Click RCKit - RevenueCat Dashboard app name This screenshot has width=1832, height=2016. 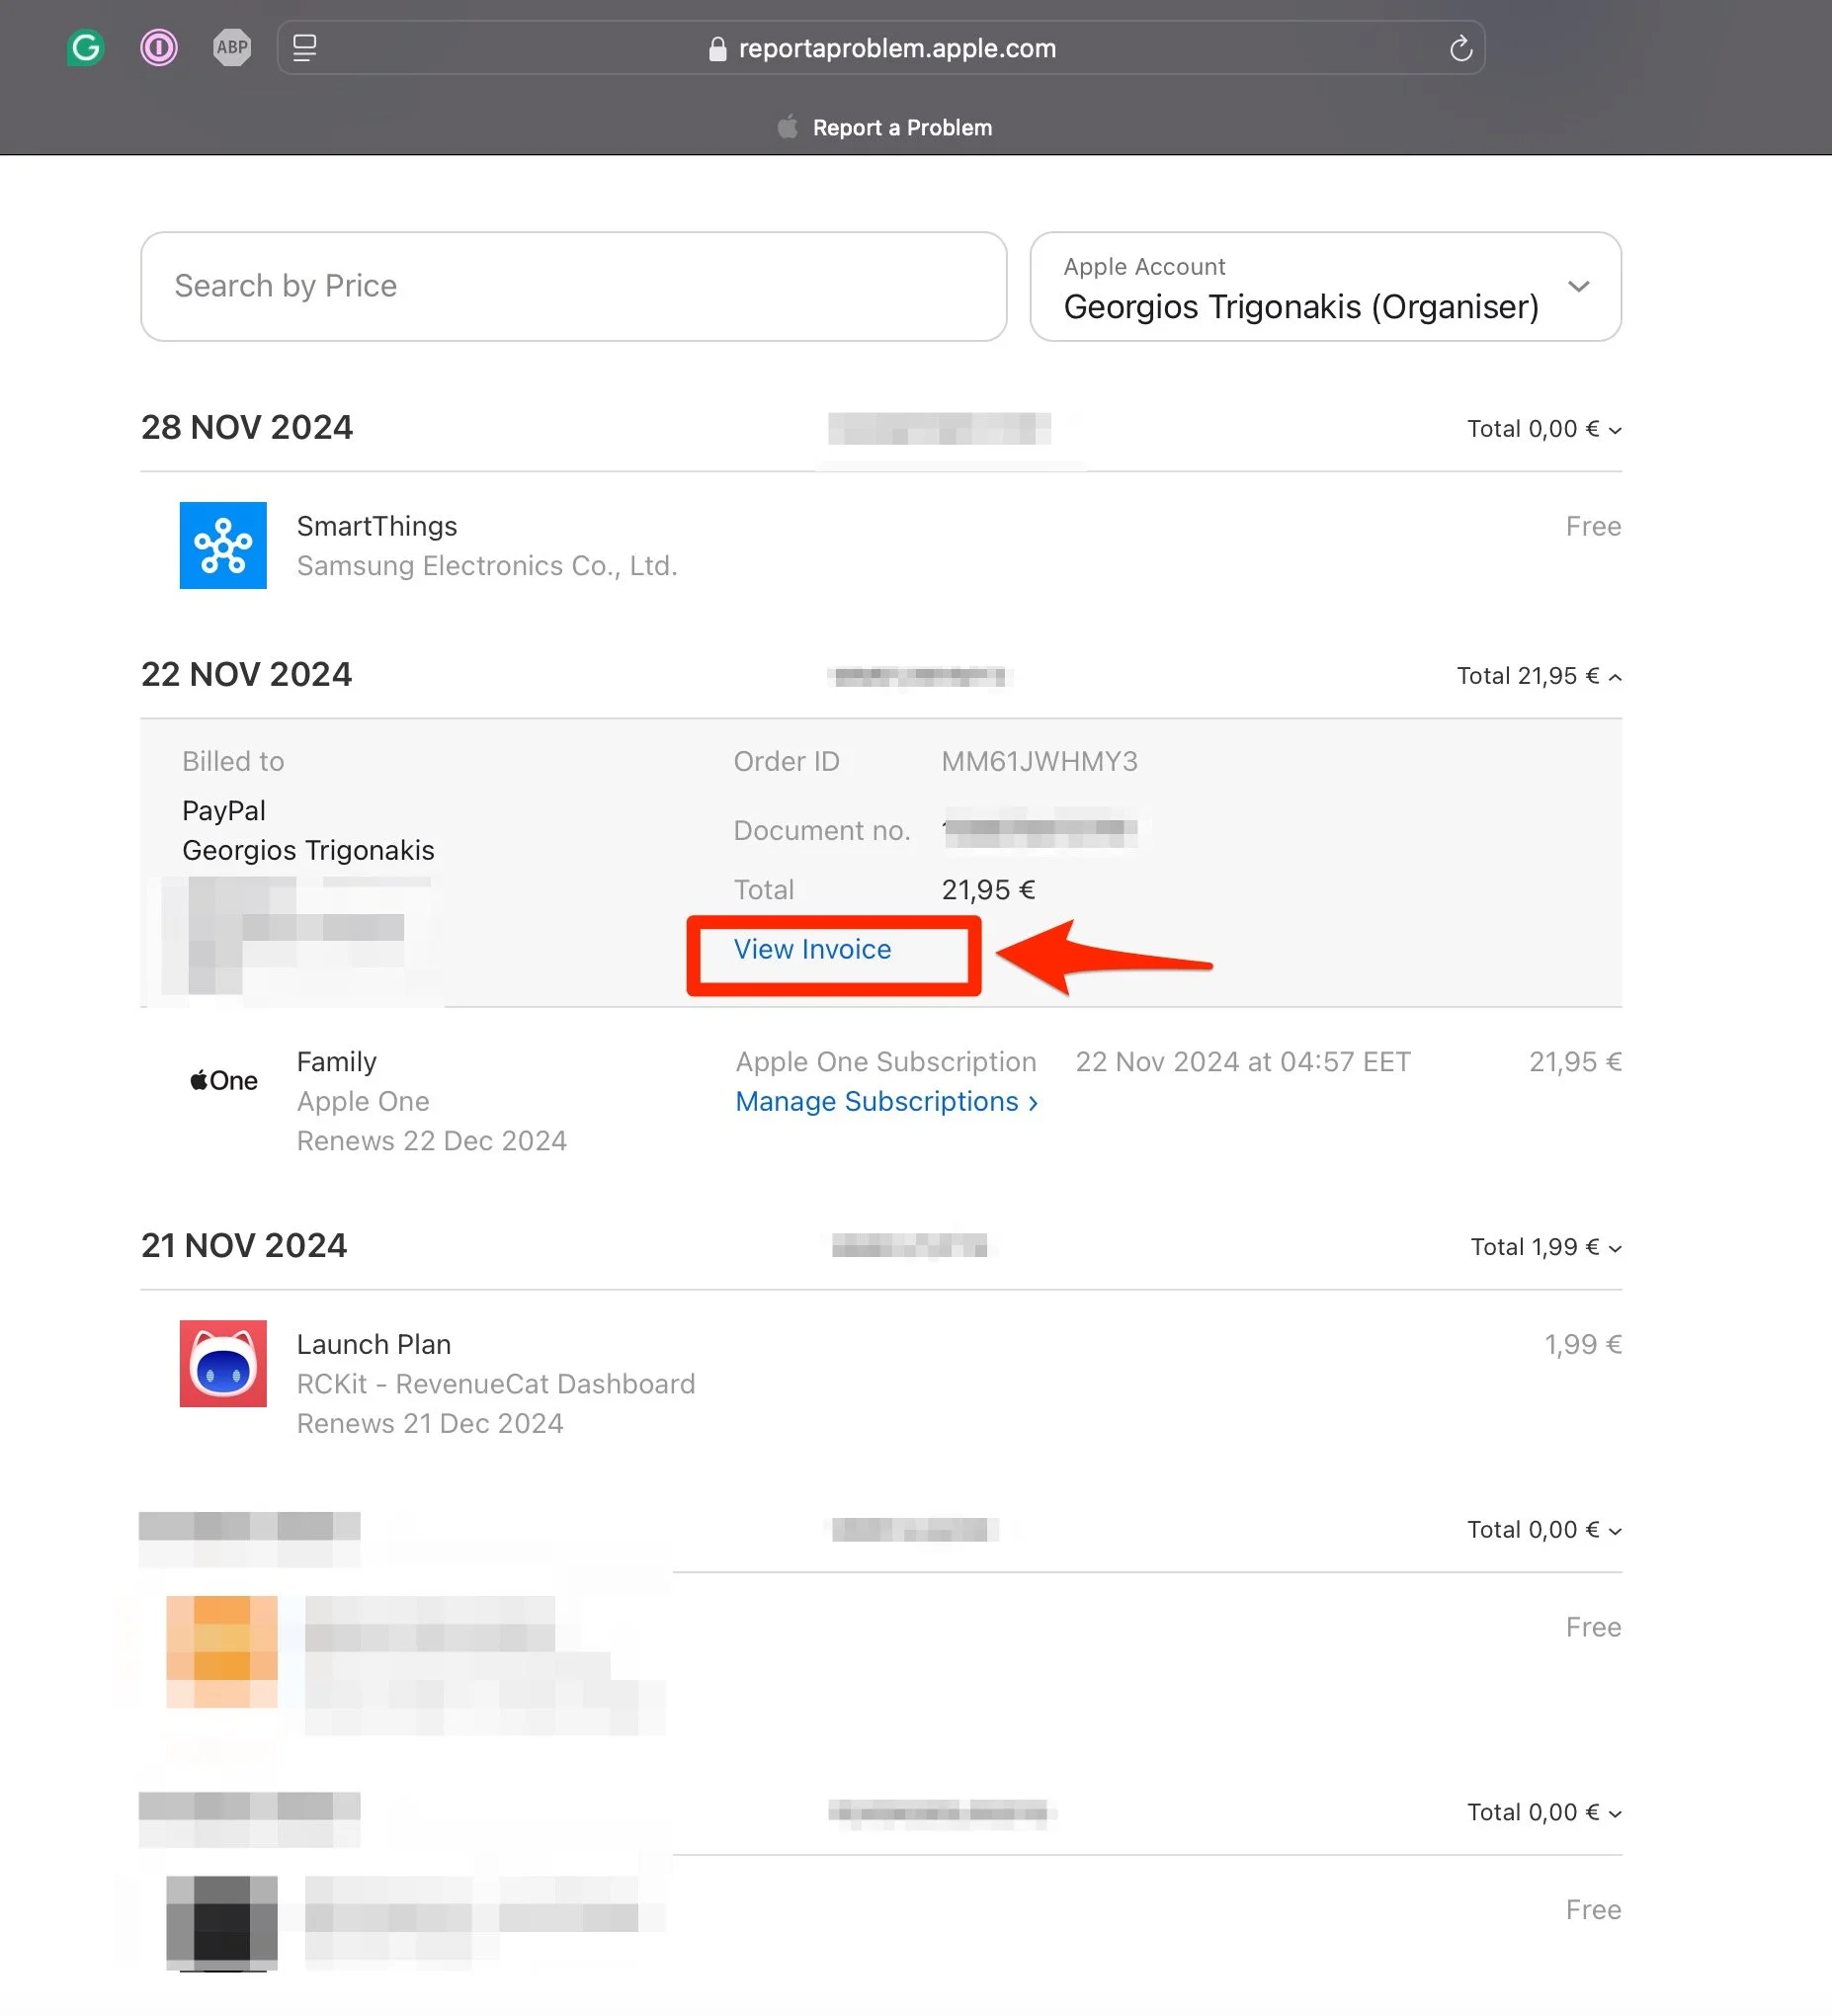coord(496,1384)
